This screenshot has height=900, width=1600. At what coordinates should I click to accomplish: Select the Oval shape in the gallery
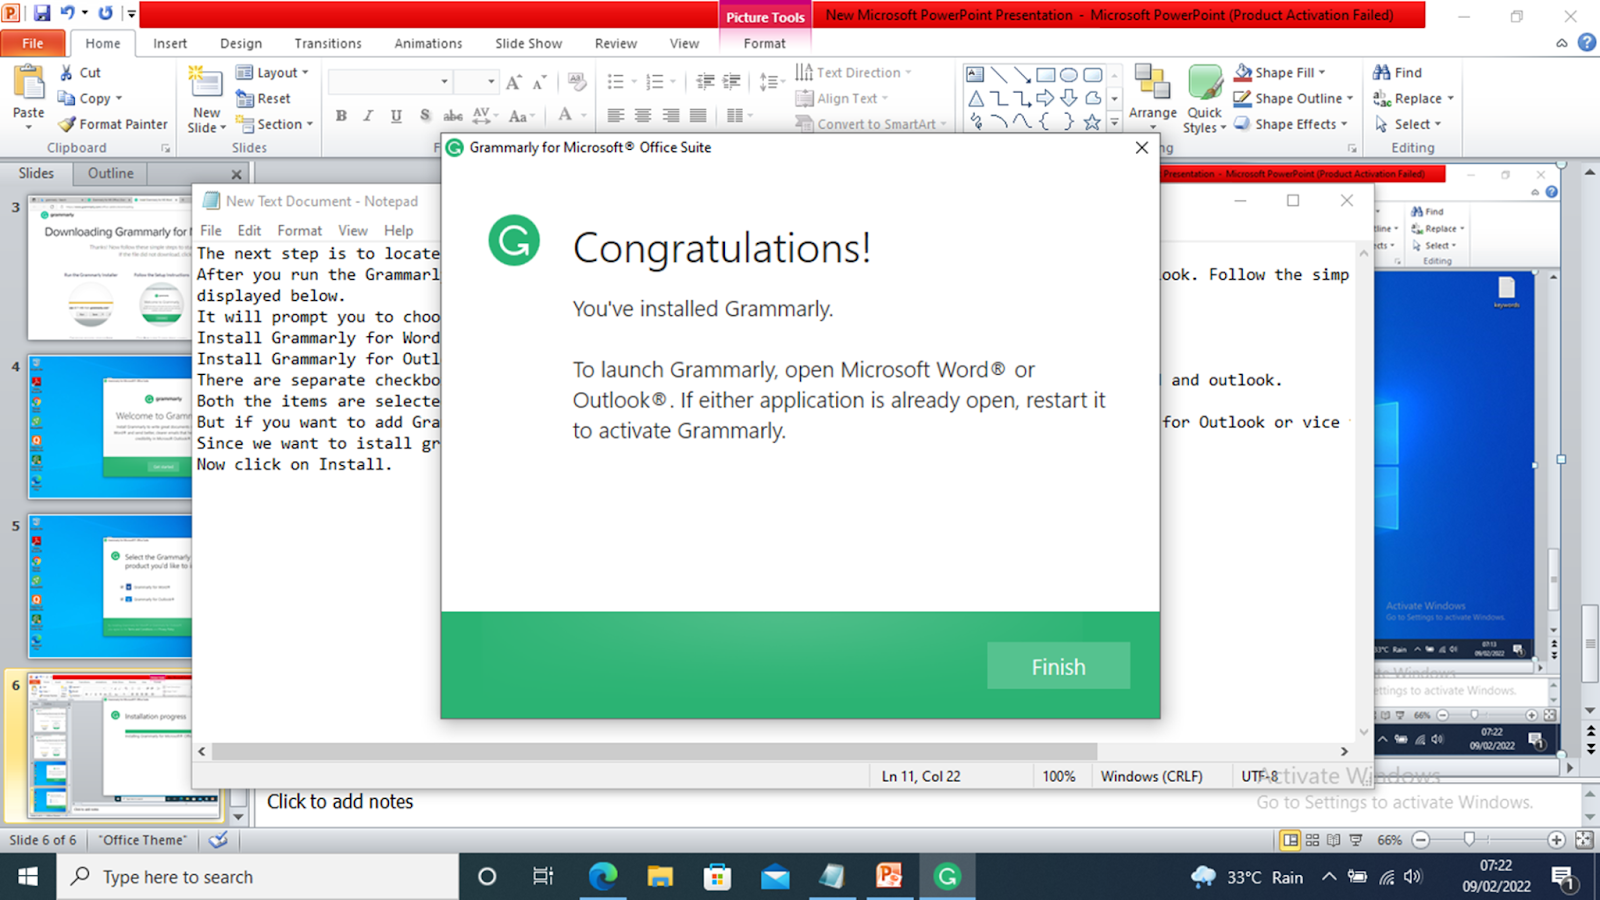1069,75
